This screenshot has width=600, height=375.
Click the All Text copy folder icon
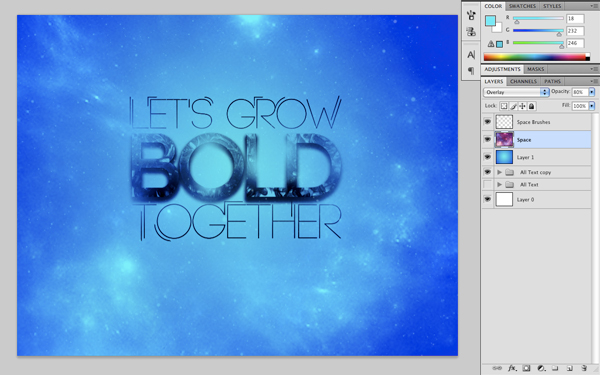tap(509, 173)
